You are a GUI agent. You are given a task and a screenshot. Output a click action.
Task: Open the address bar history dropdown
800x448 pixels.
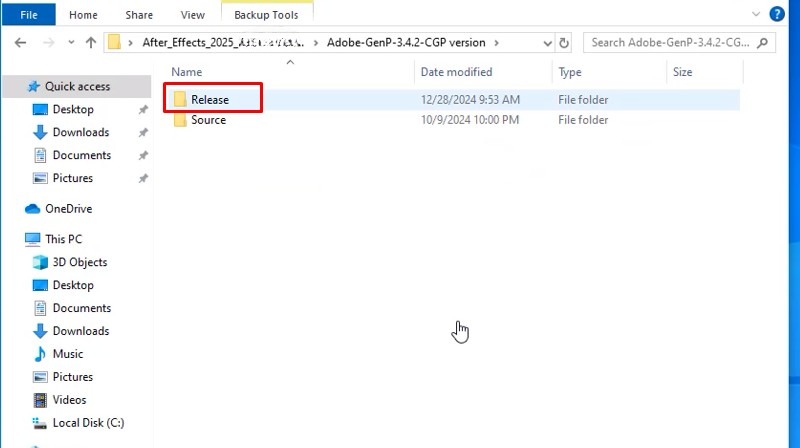[546, 43]
